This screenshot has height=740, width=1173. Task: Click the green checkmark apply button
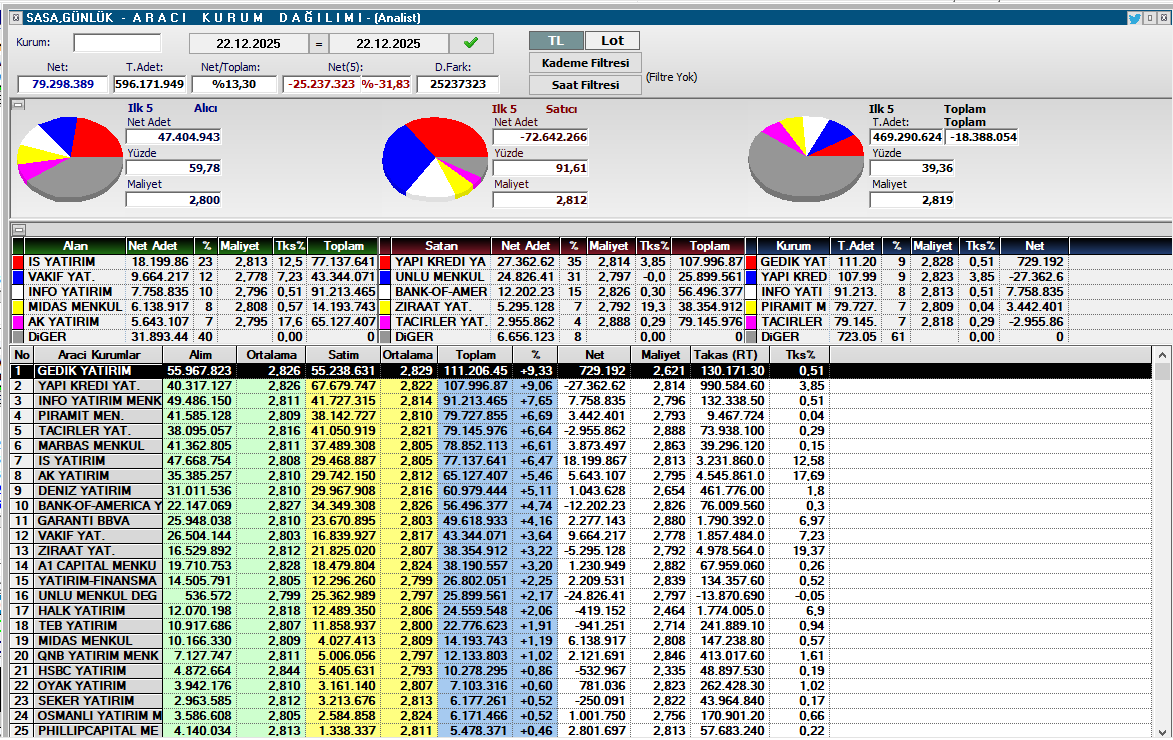pyautogui.click(x=471, y=43)
